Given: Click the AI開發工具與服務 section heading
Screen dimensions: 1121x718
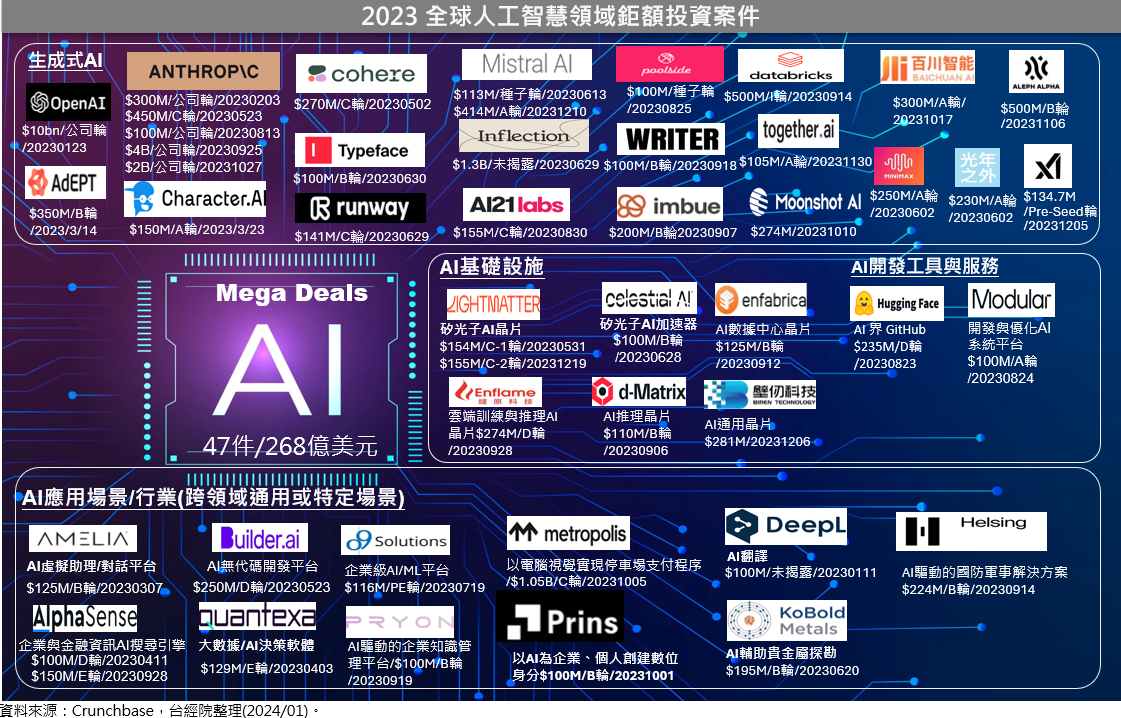Looking at the screenshot, I should pos(924,266).
